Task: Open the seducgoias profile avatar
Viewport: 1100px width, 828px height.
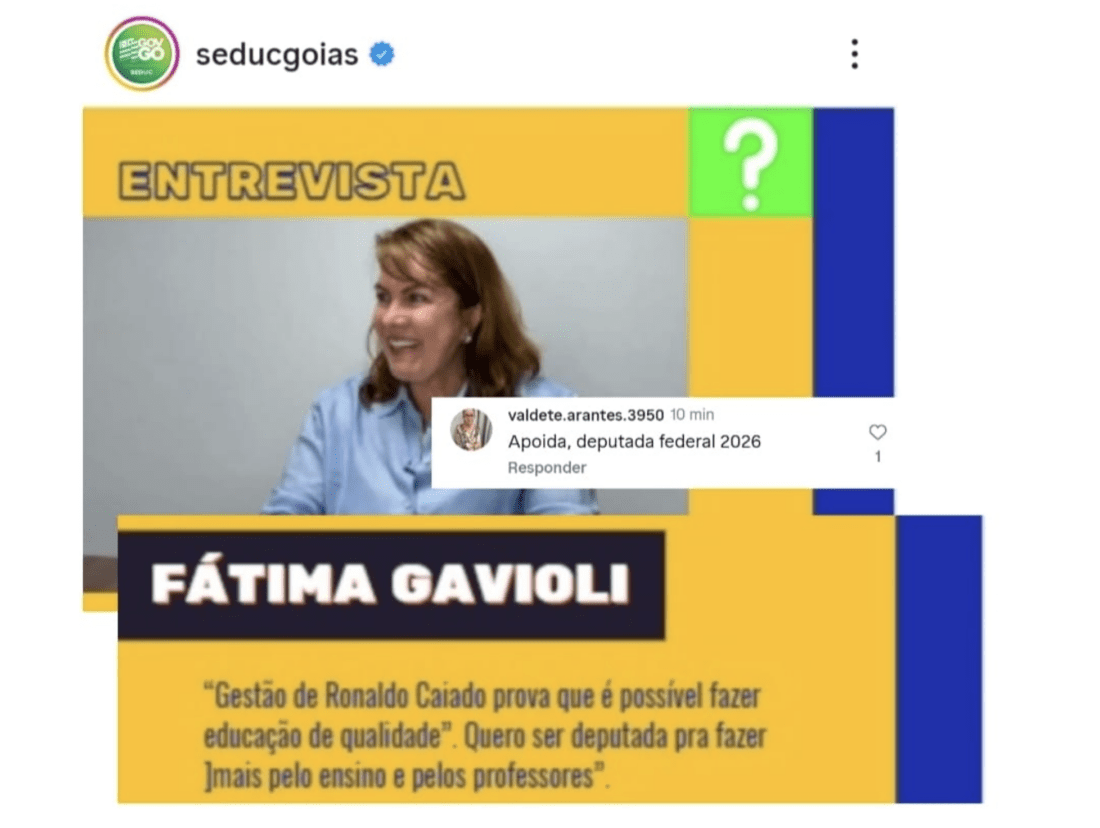Action: click(x=142, y=54)
